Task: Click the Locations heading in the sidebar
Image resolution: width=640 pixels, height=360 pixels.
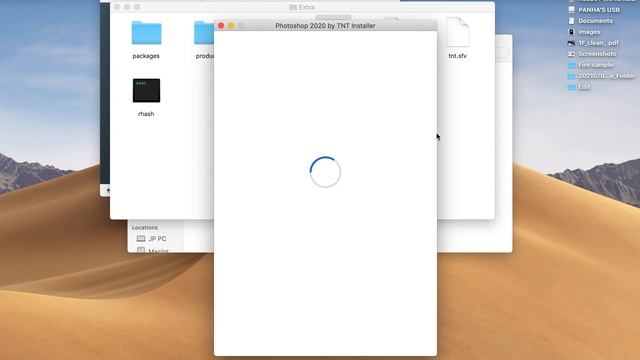Action: click(x=145, y=227)
